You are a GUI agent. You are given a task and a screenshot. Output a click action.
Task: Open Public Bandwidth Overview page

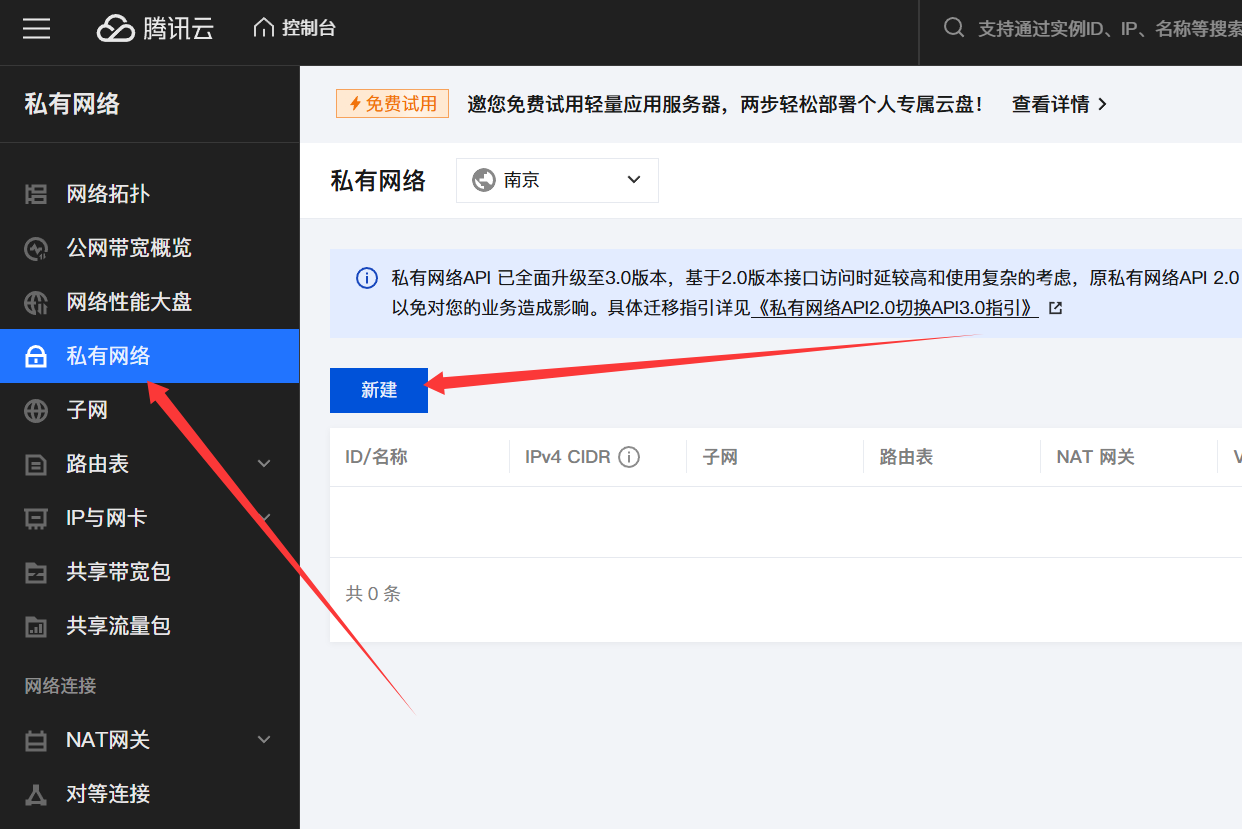tap(128, 248)
